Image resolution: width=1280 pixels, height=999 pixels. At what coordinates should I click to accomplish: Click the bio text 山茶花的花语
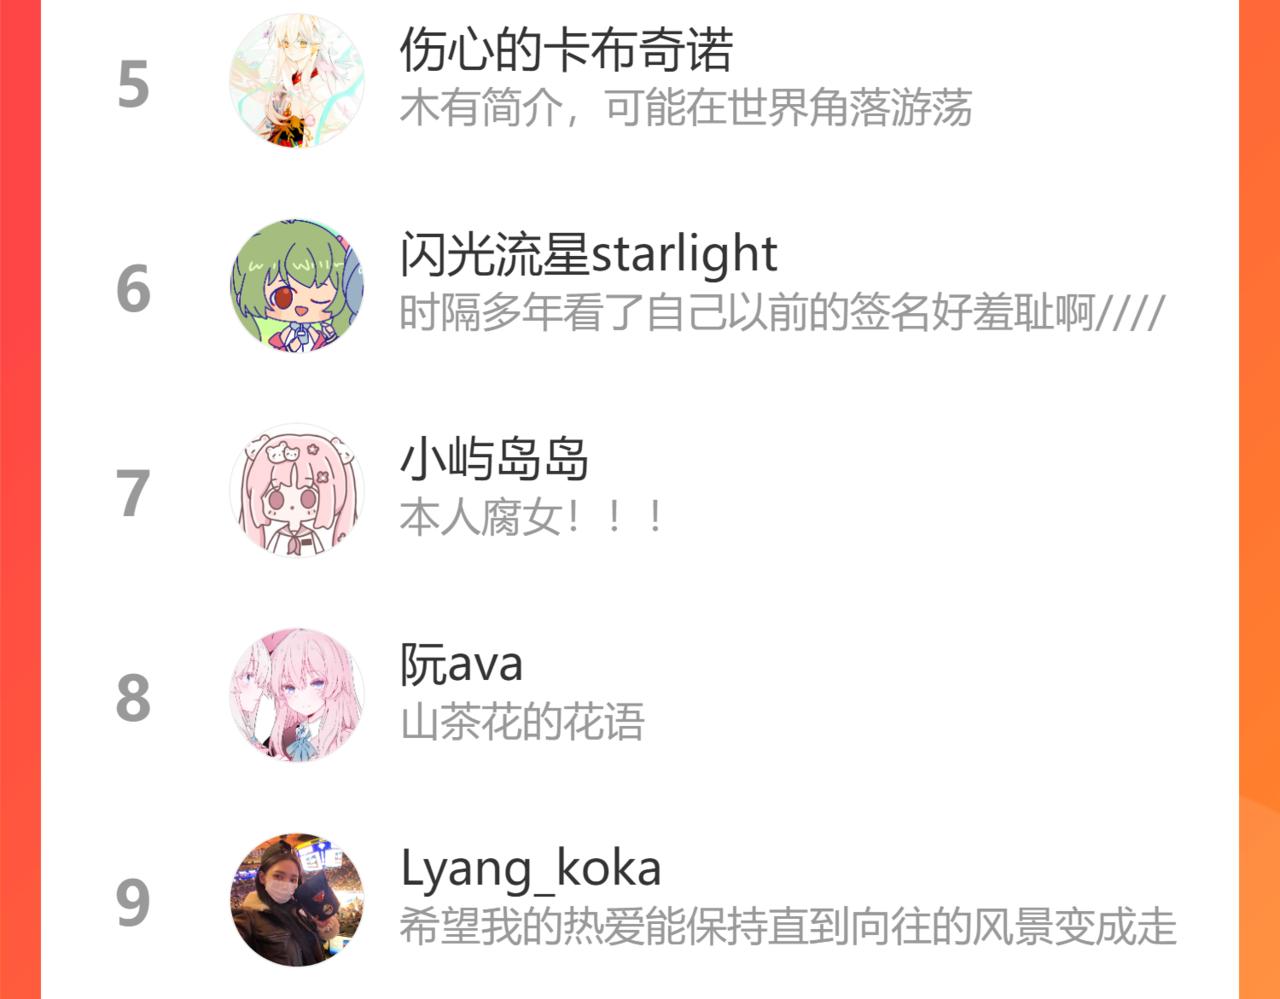coord(522,723)
